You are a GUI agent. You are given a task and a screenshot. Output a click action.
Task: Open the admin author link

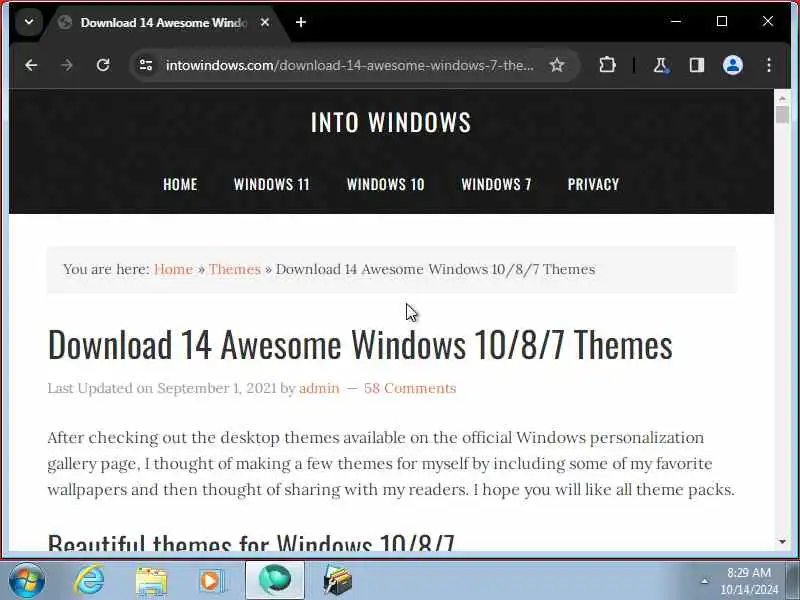tap(319, 388)
